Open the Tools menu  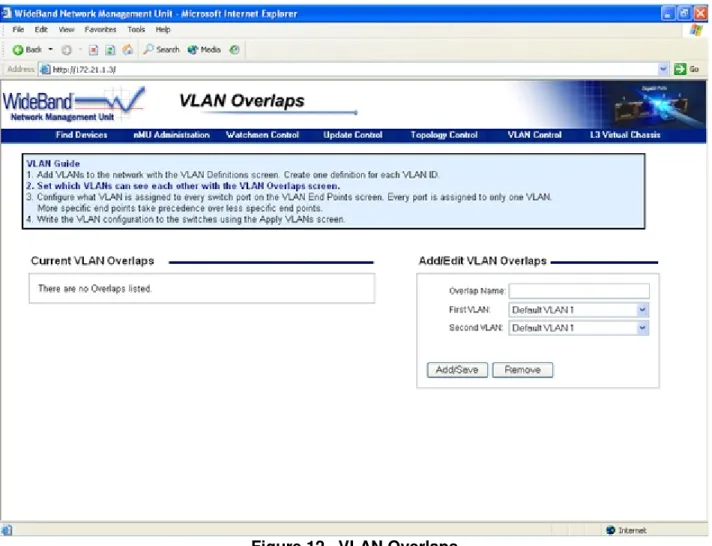coord(136,30)
